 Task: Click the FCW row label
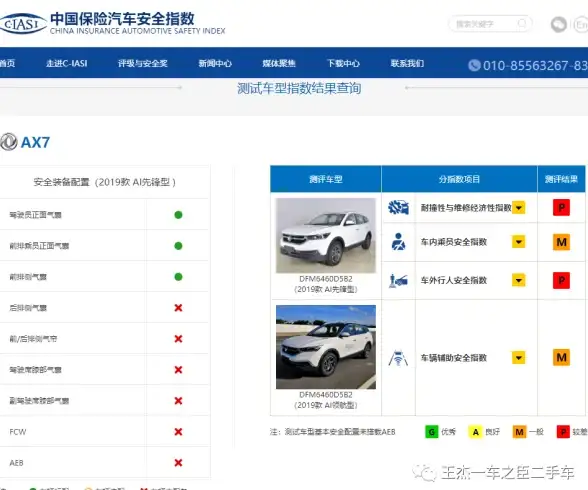pos(18,432)
